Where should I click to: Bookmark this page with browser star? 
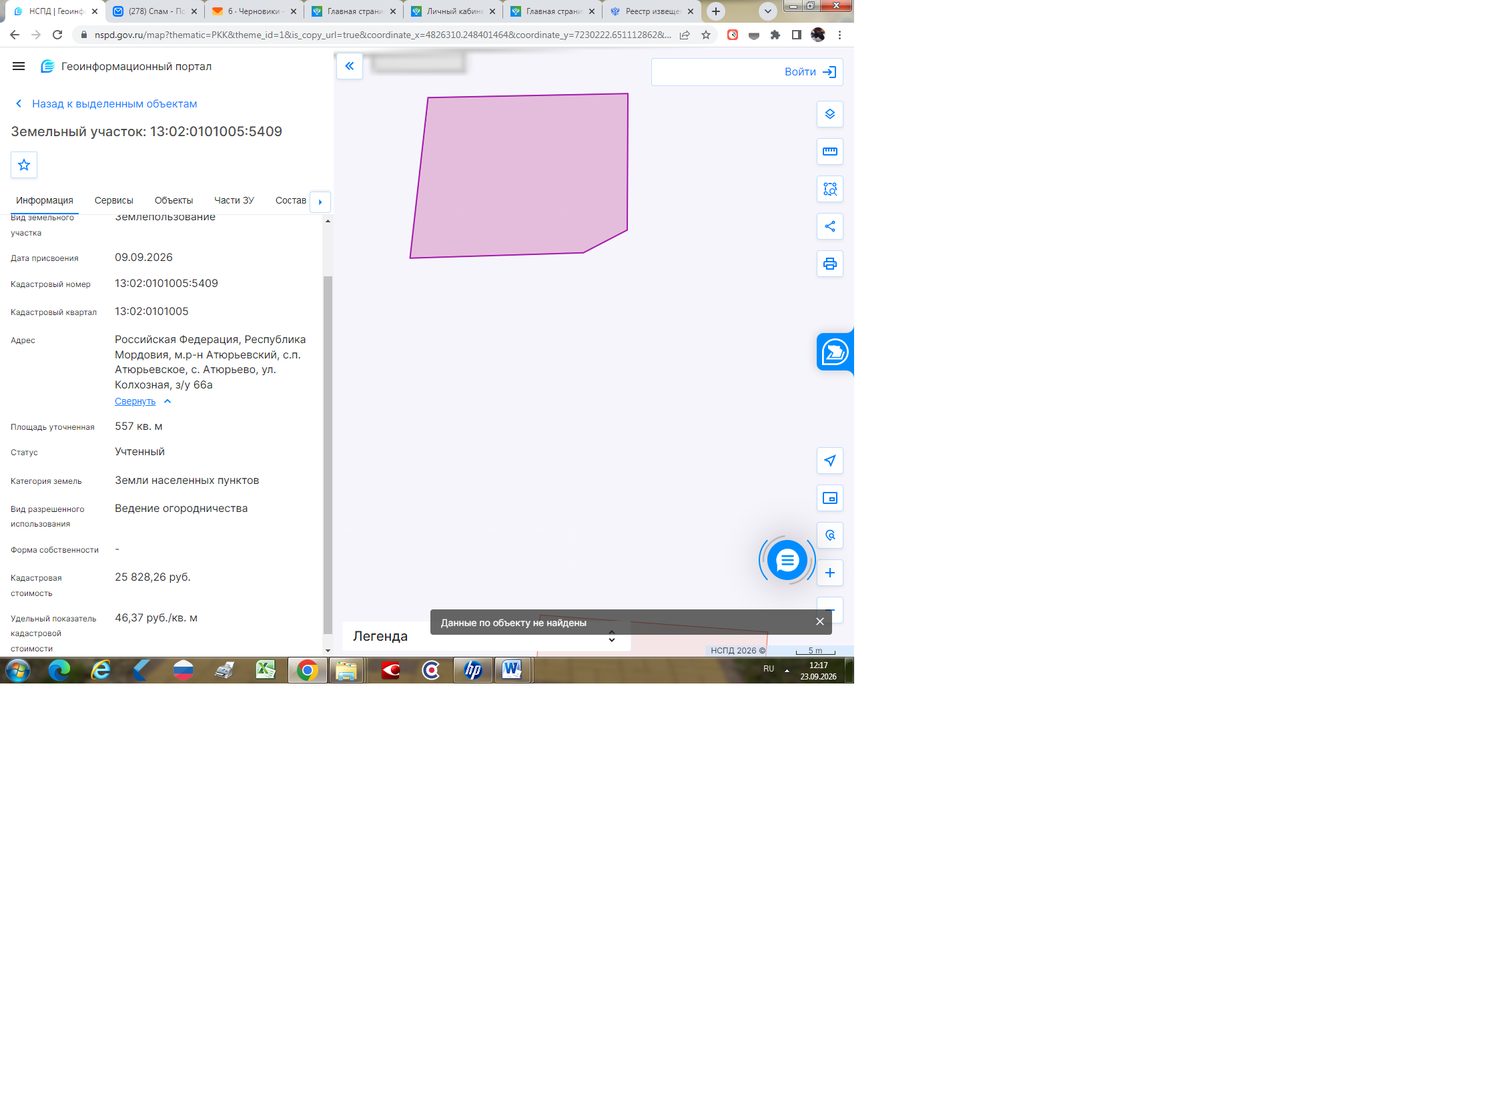tap(706, 35)
